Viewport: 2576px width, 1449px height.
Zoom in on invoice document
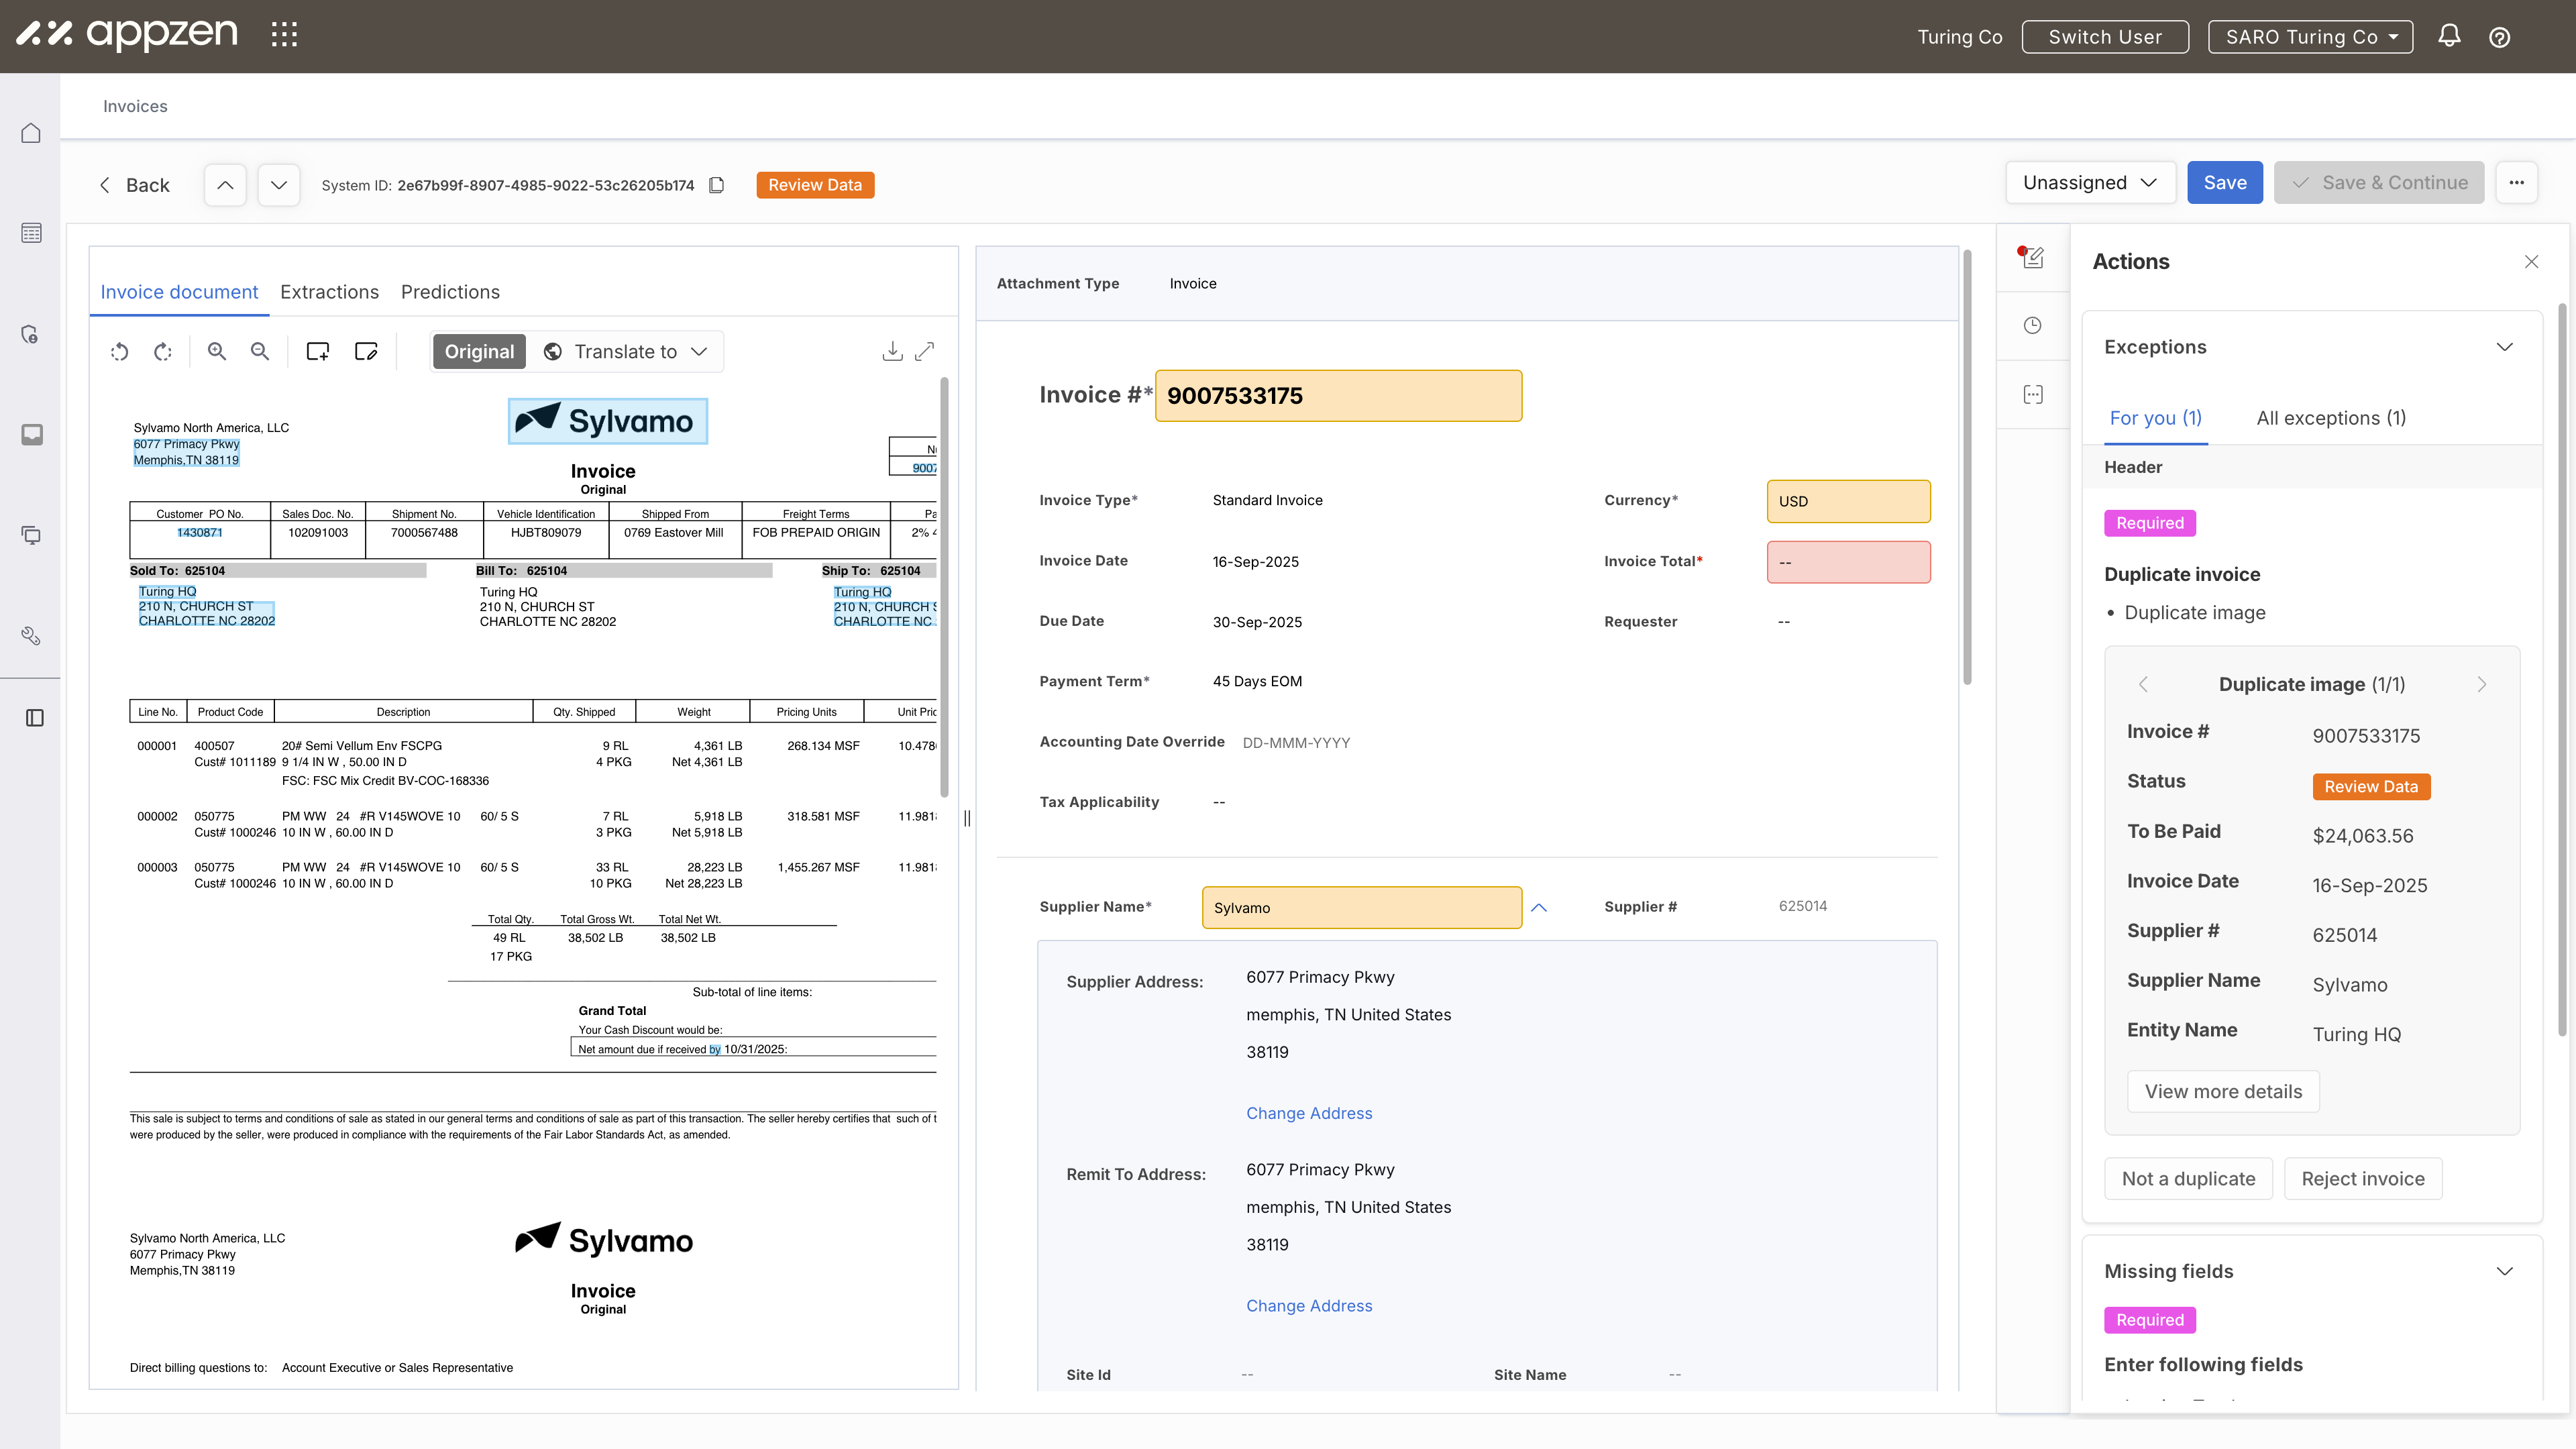[x=217, y=351]
